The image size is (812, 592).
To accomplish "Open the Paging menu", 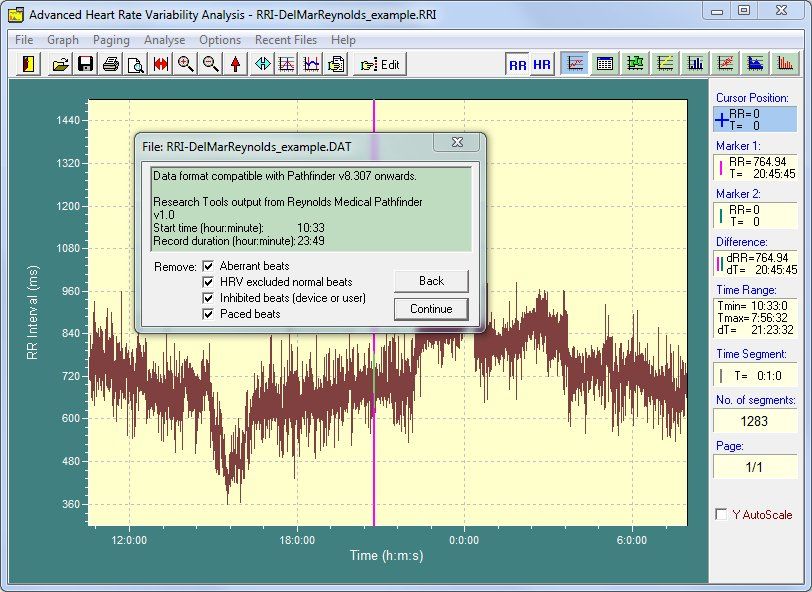I will tap(111, 40).
